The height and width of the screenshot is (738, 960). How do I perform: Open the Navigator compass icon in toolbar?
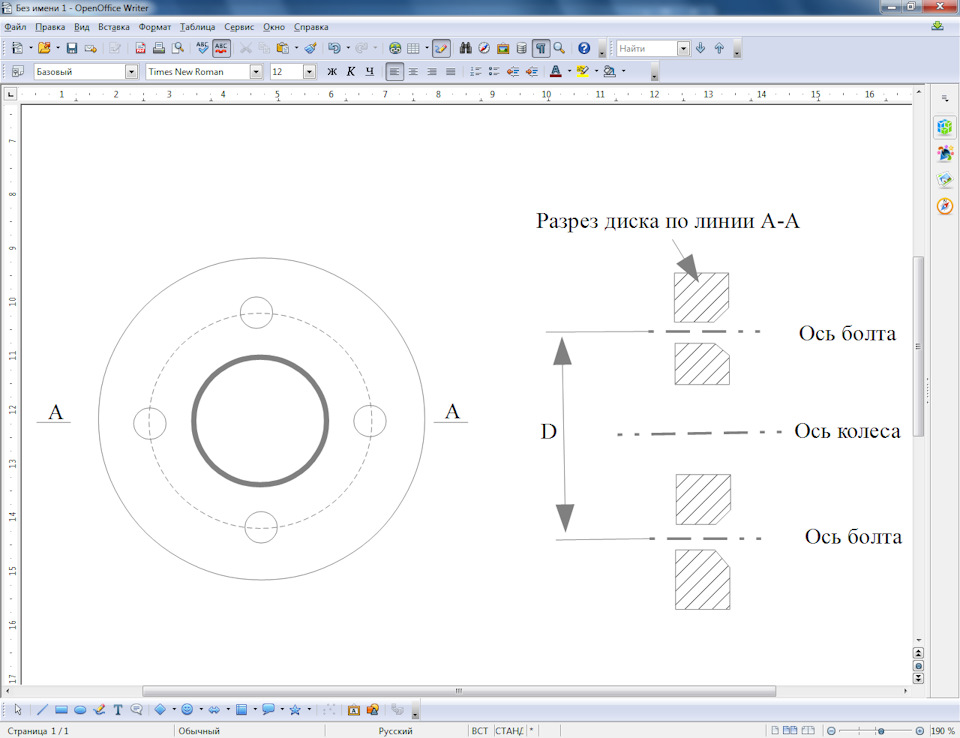pyautogui.click(x=484, y=48)
